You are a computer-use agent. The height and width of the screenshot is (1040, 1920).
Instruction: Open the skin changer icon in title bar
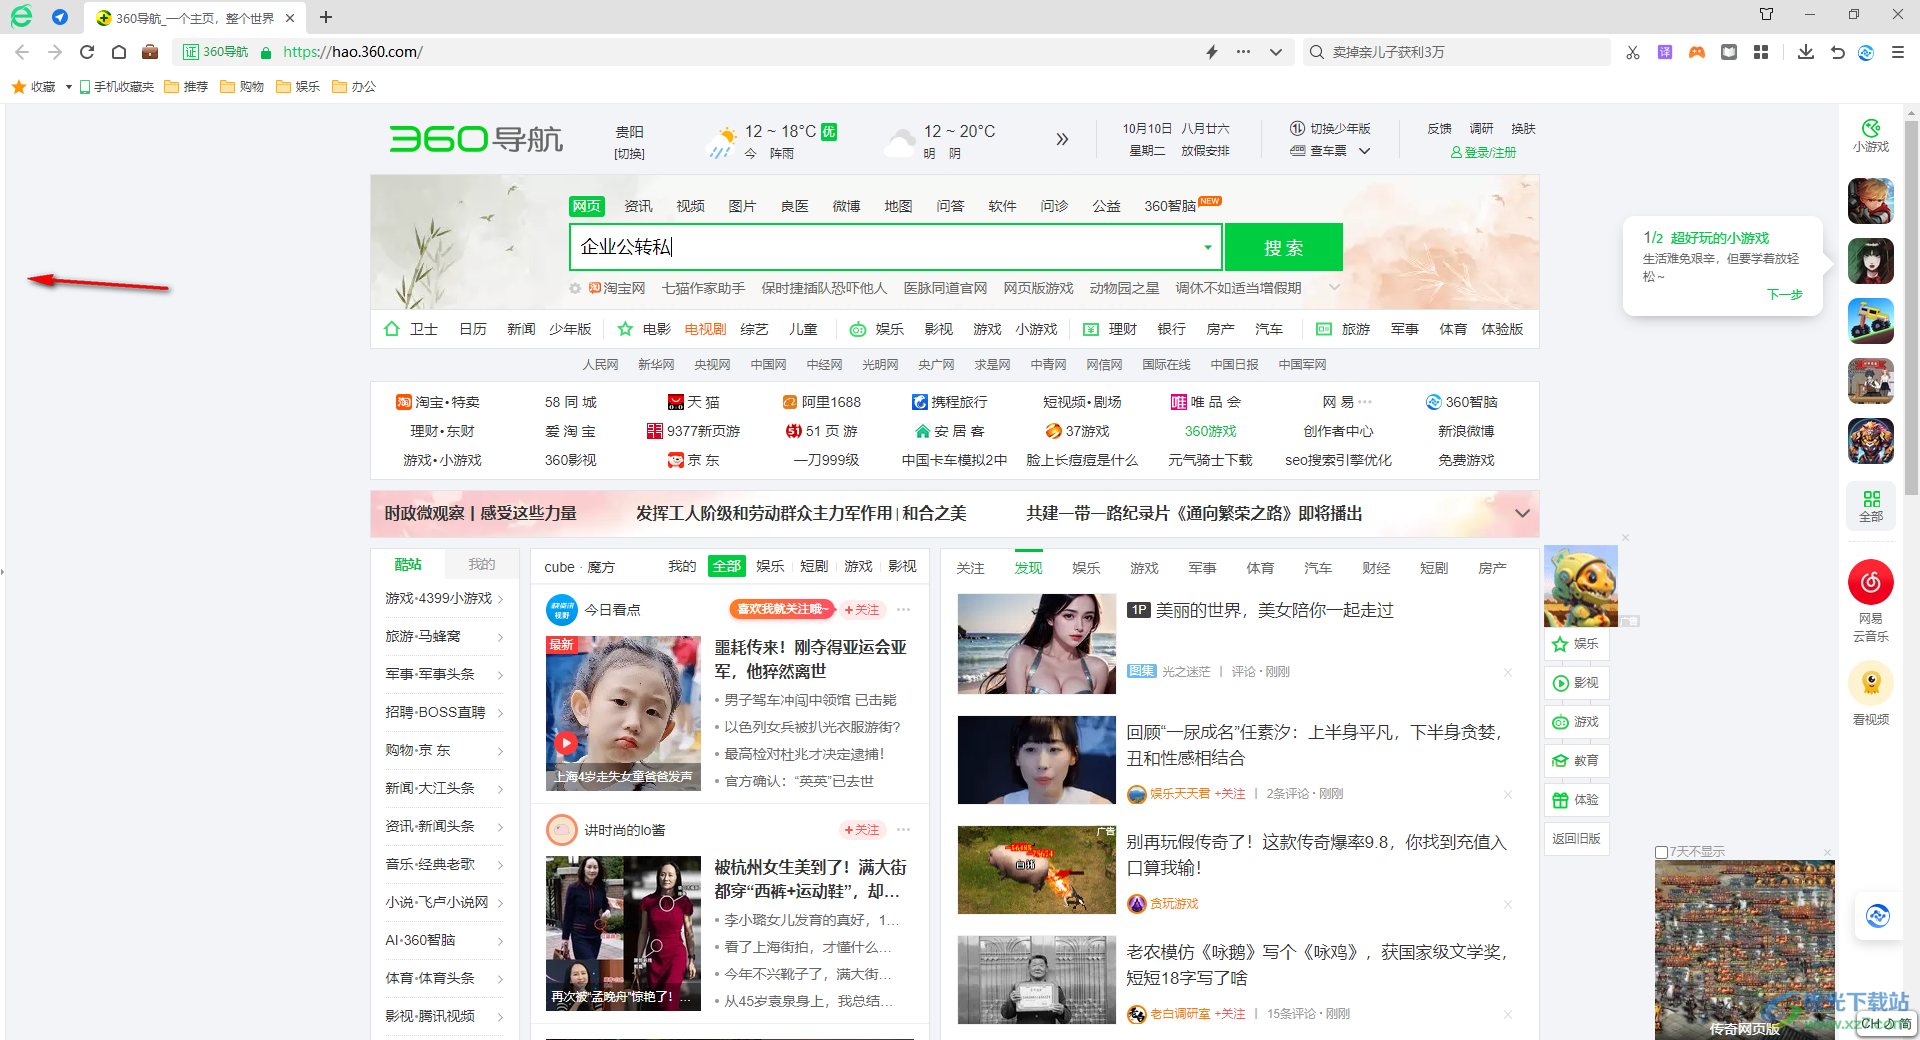[1767, 14]
